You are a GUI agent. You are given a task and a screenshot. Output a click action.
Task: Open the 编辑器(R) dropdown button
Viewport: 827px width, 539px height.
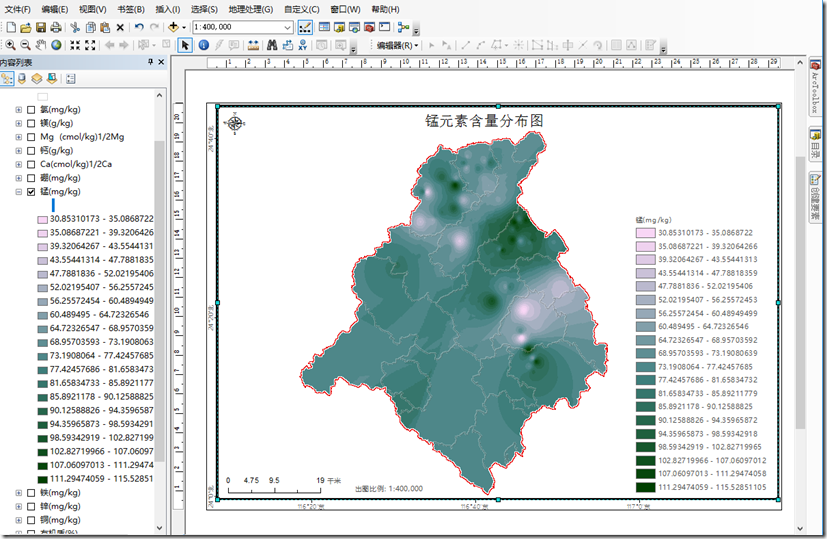398,45
